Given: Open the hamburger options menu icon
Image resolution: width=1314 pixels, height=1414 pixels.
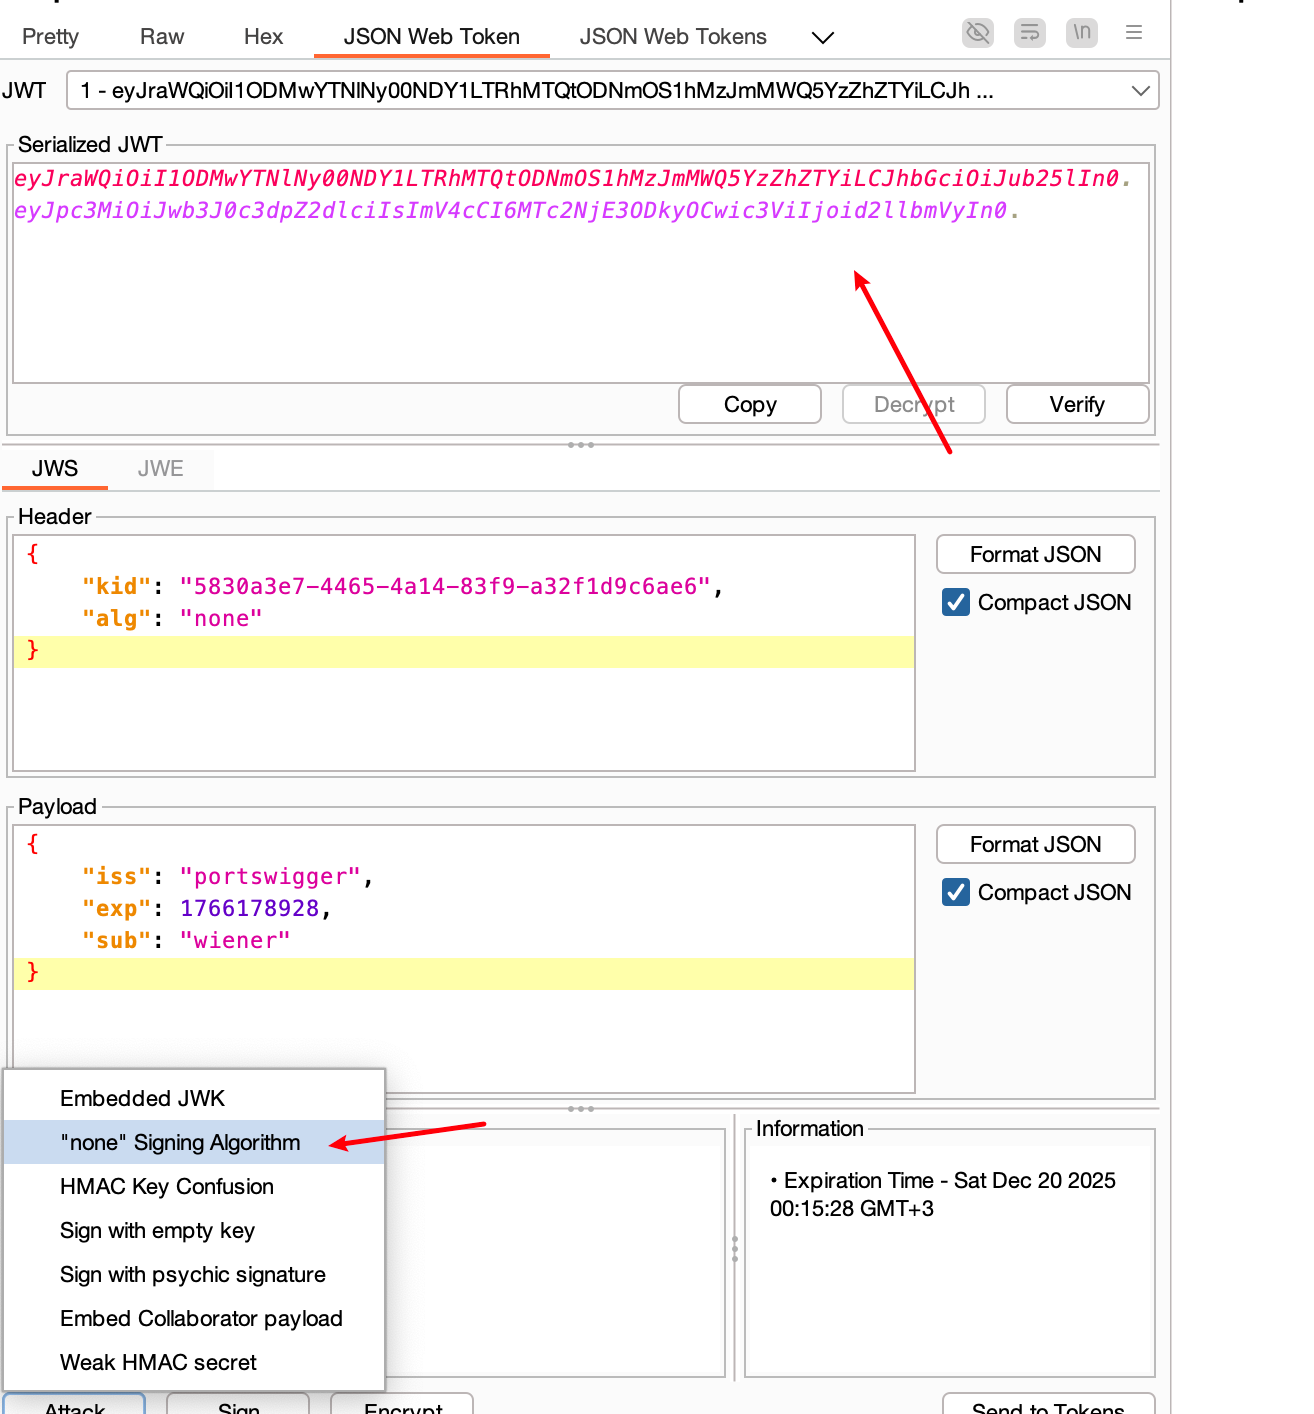Looking at the screenshot, I should [1133, 33].
